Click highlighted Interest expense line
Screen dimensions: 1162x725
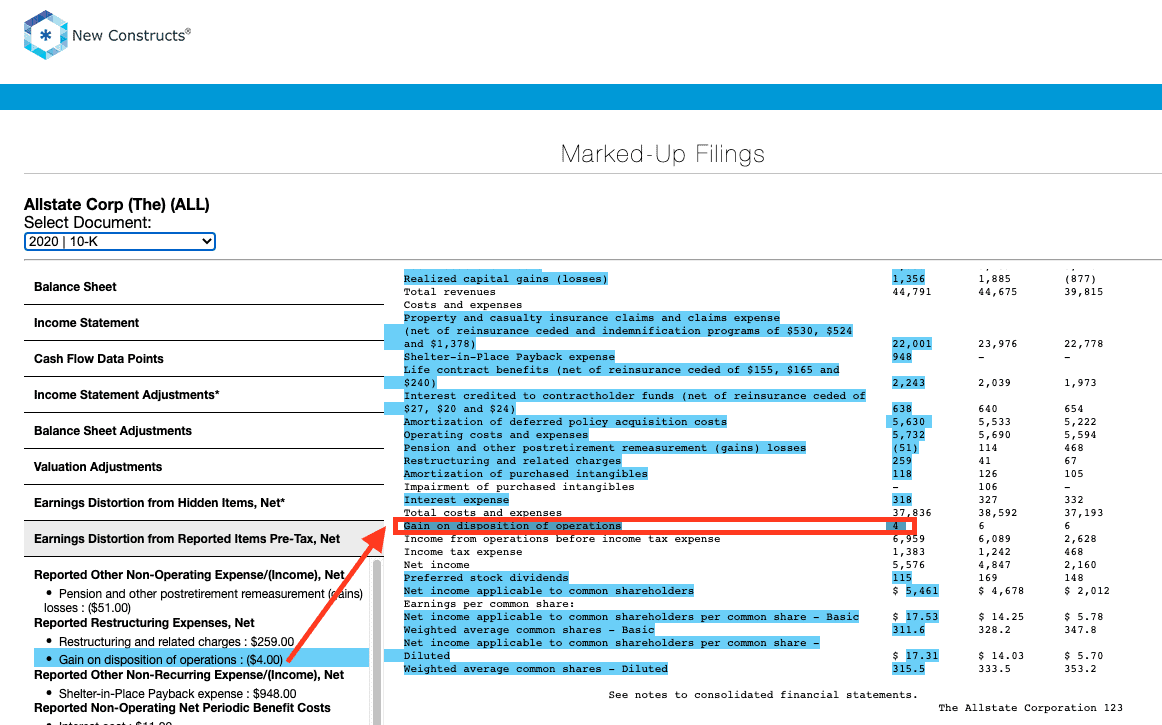[x=456, y=500]
